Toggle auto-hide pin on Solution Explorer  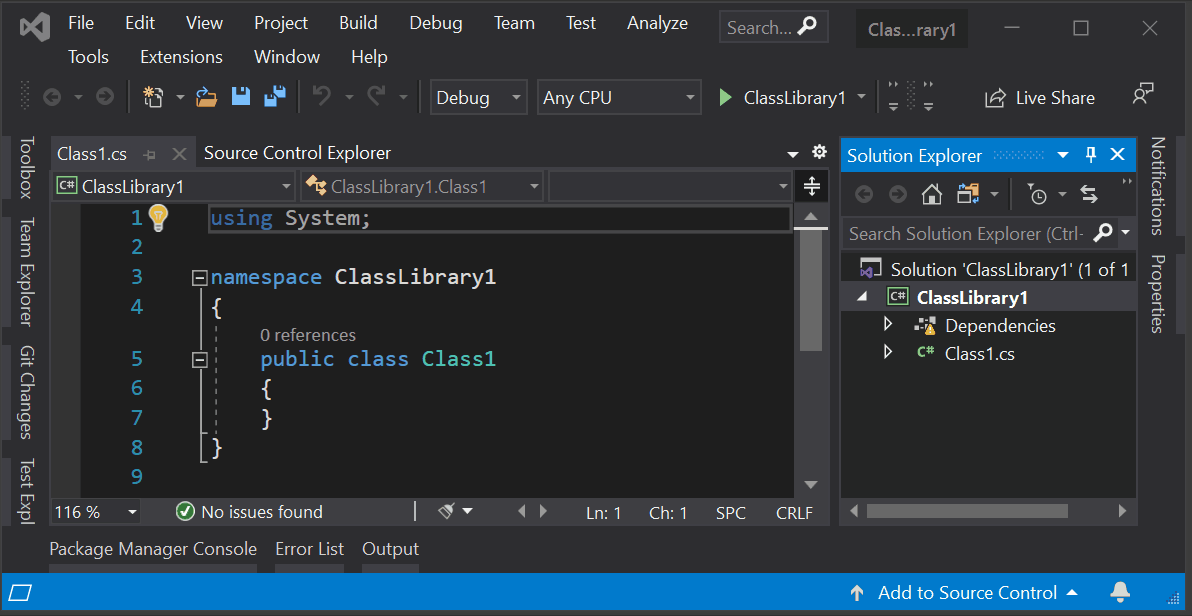tap(1091, 155)
